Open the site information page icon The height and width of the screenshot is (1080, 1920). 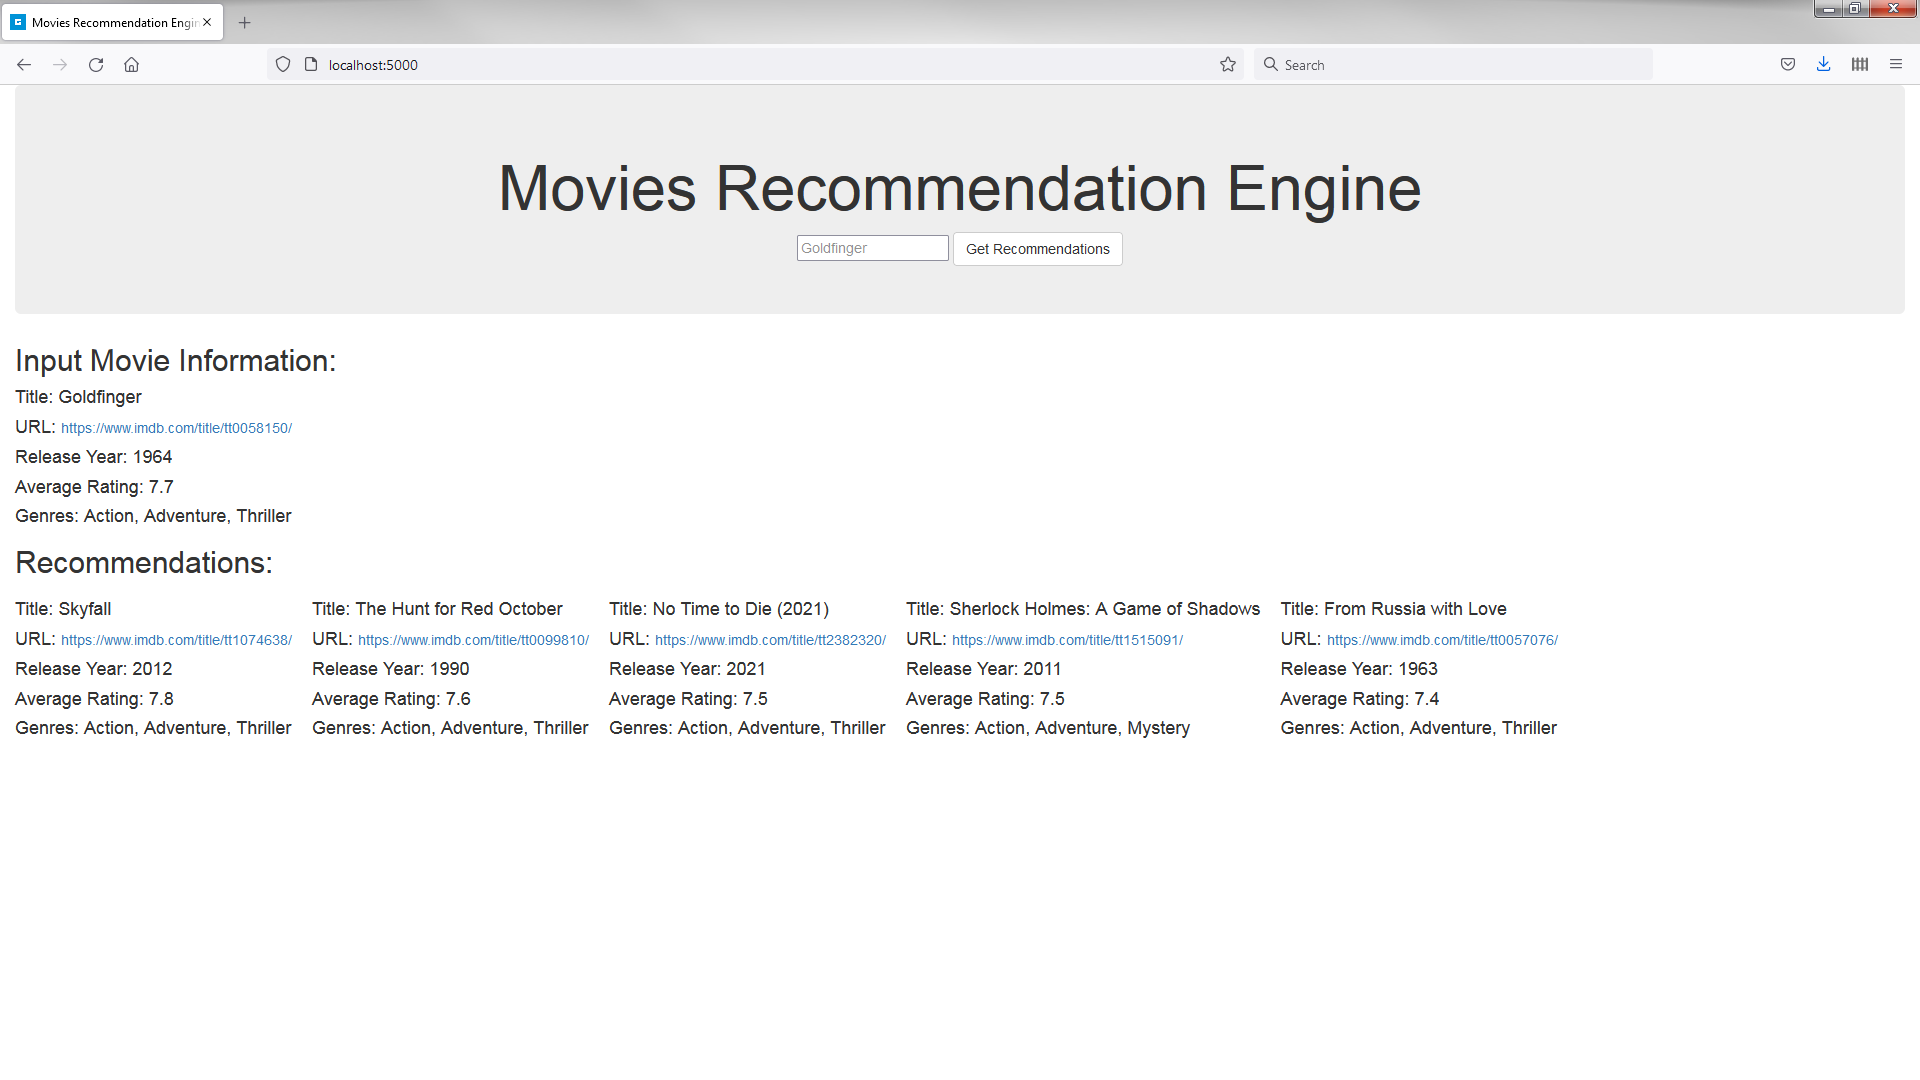(x=311, y=64)
